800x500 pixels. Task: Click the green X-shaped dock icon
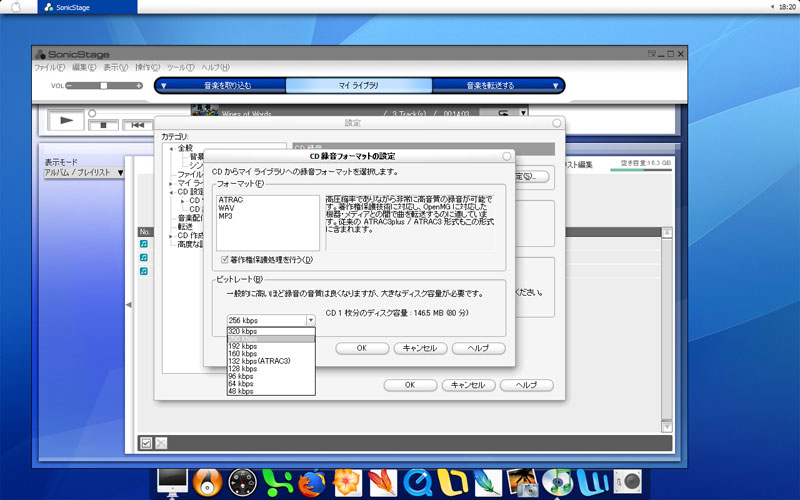point(277,483)
